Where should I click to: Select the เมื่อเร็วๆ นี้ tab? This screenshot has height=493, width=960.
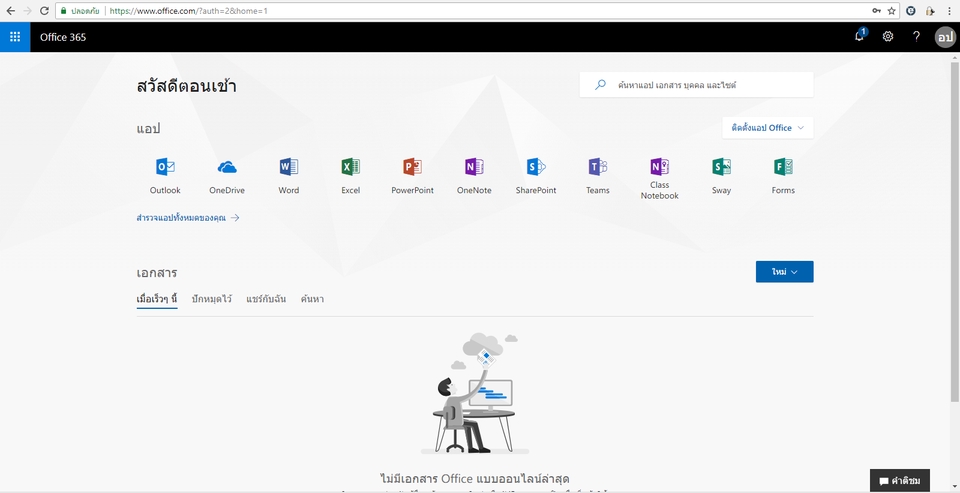pos(157,299)
